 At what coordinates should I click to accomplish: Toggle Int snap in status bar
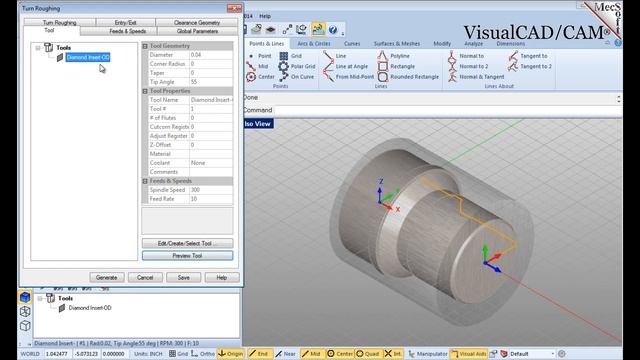pyautogui.click(x=393, y=354)
